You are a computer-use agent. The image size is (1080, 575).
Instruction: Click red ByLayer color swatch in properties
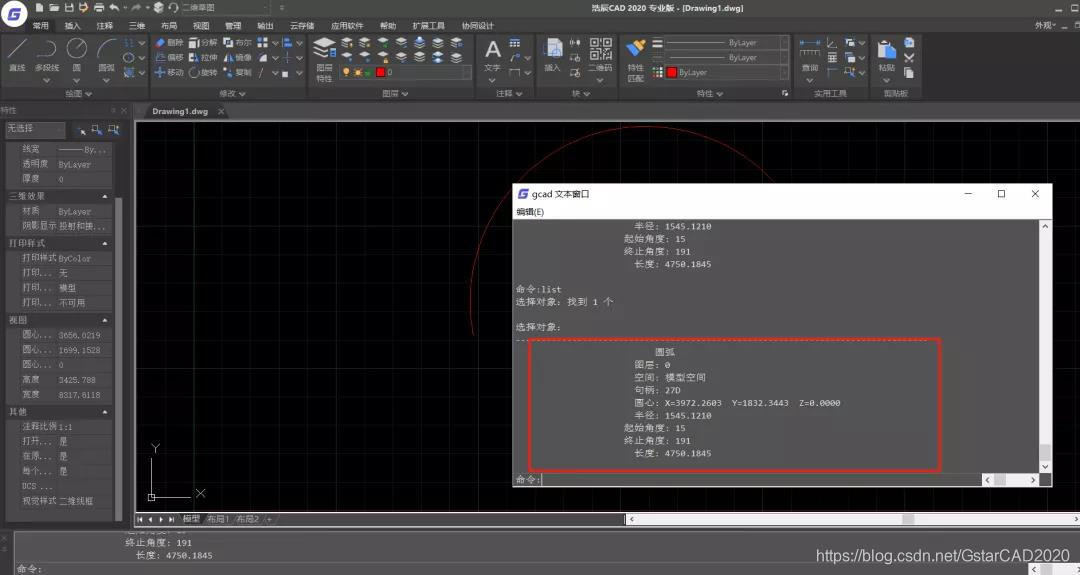point(672,72)
